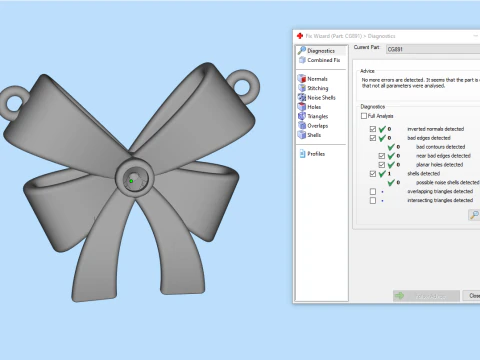
Task: Click the Follow Advice button
Action: point(426,296)
